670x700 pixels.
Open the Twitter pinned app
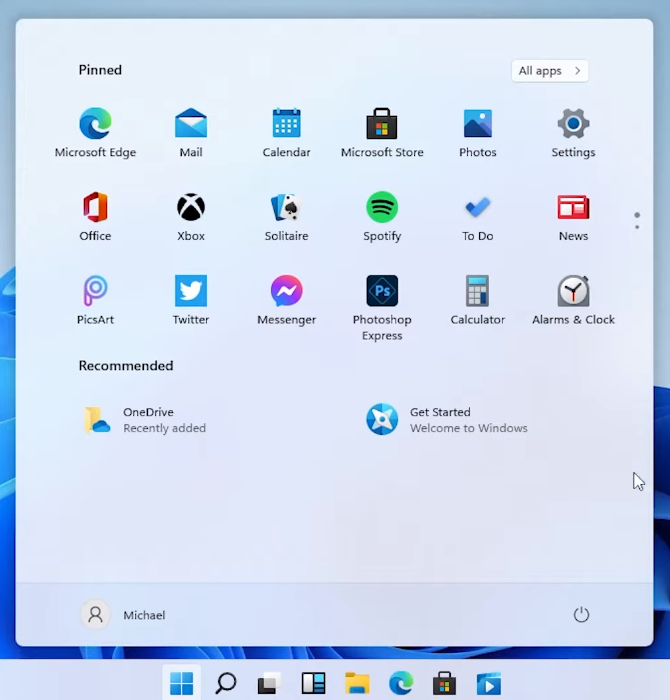[191, 300]
